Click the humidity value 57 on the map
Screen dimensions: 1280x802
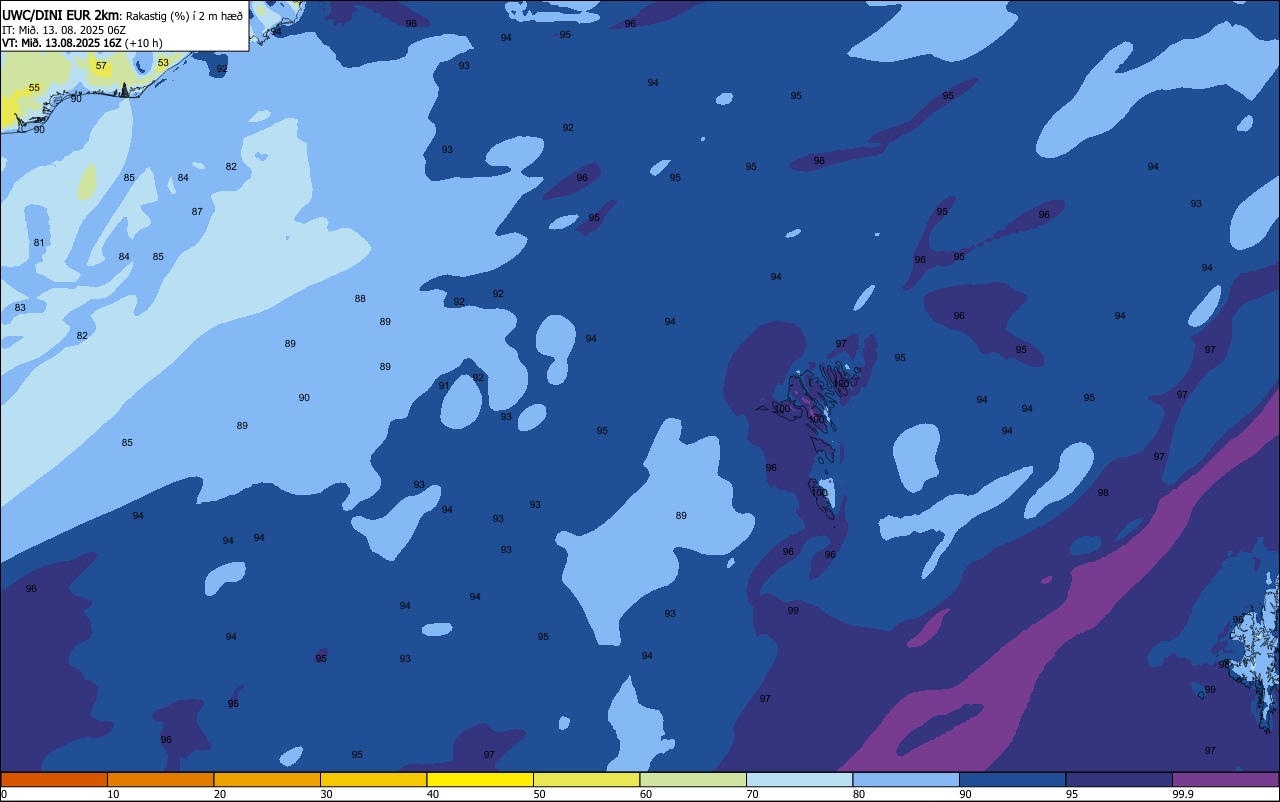(x=101, y=66)
